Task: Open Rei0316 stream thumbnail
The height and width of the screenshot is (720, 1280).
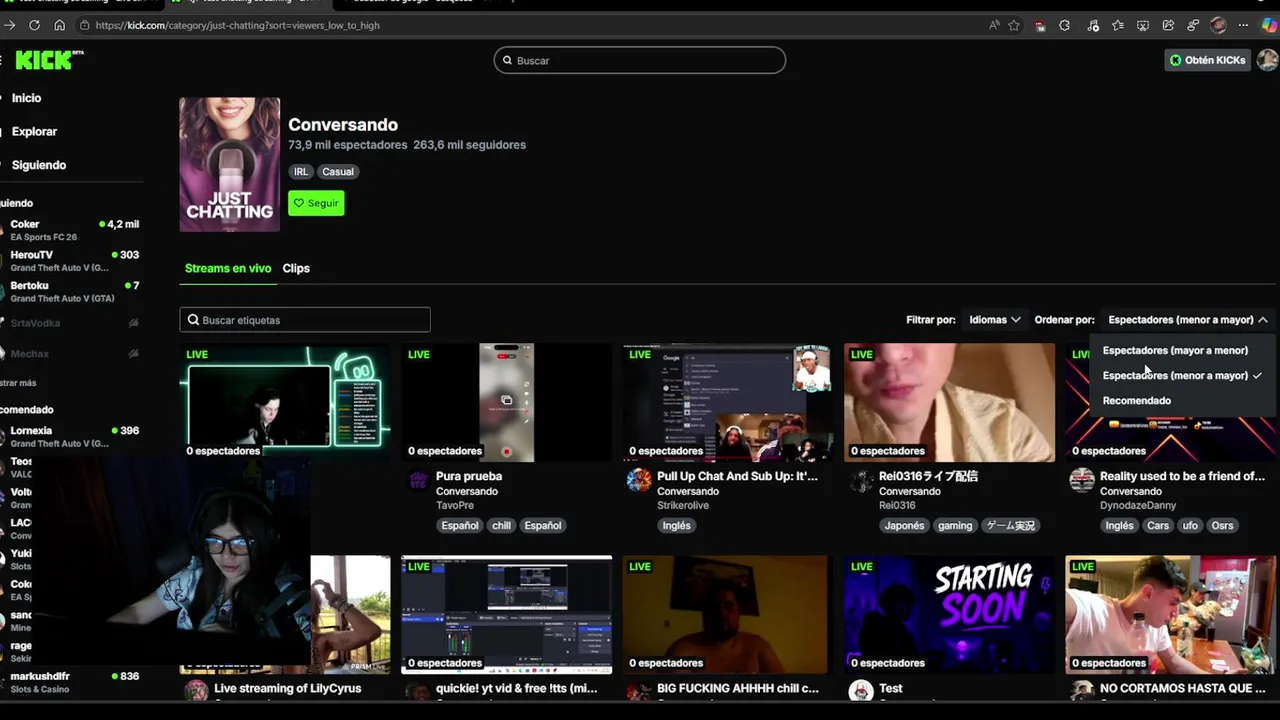Action: coord(949,403)
